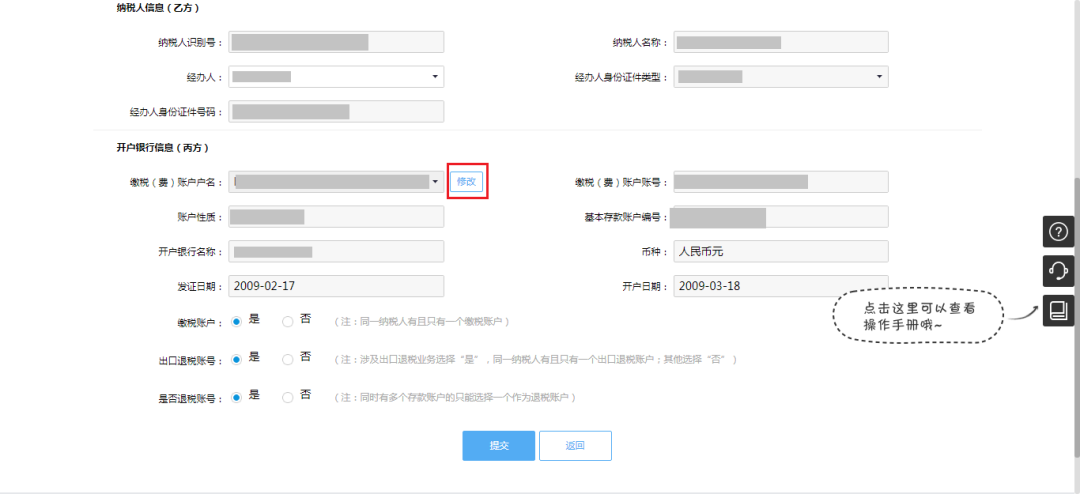This screenshot has height=494, width=1080.
Task: Click the 发证日期 field 2009-02-17
Action: (336, 286)
